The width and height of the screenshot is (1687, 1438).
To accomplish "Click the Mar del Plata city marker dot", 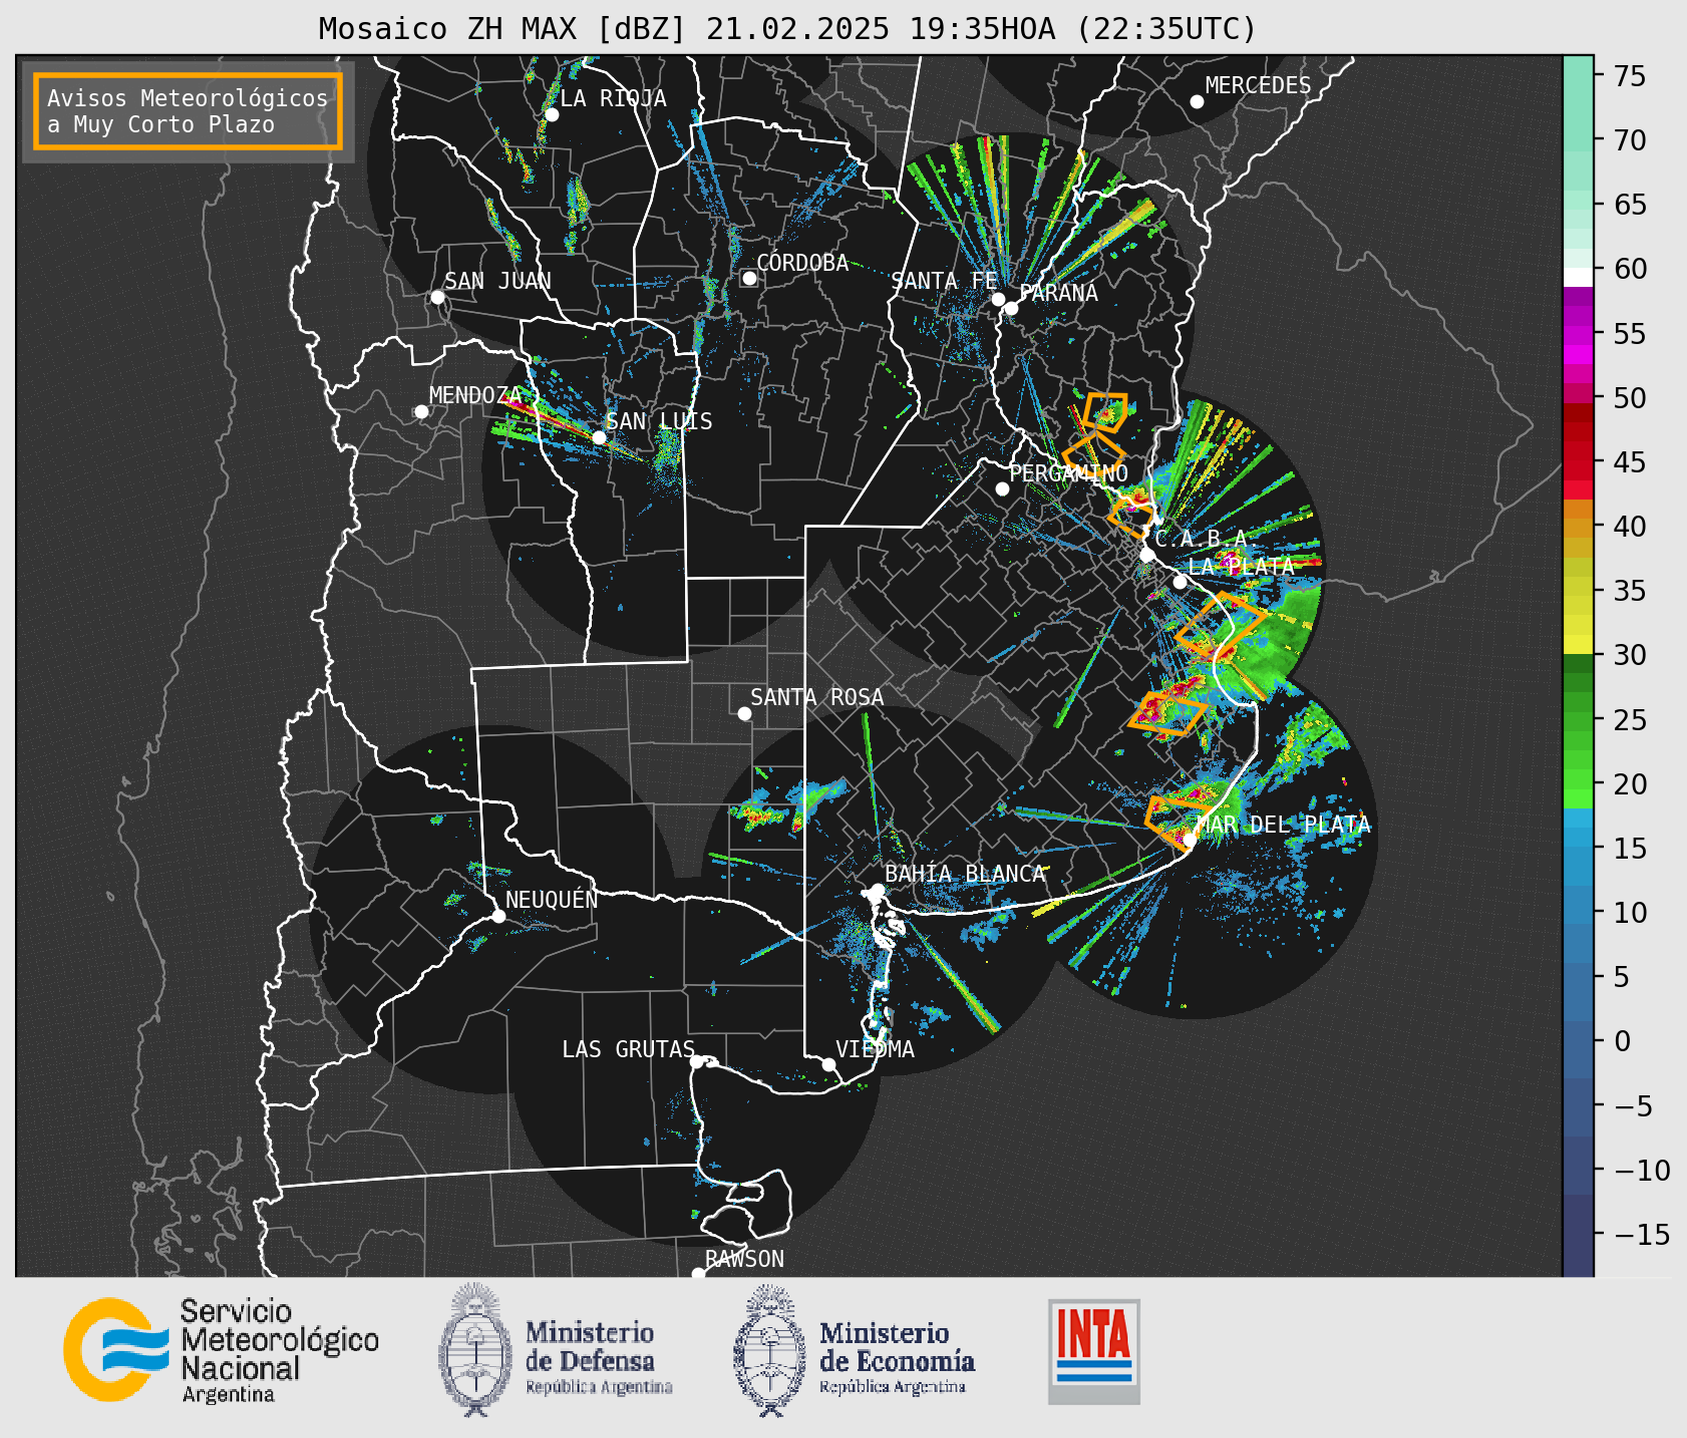I will (1189, 841).
